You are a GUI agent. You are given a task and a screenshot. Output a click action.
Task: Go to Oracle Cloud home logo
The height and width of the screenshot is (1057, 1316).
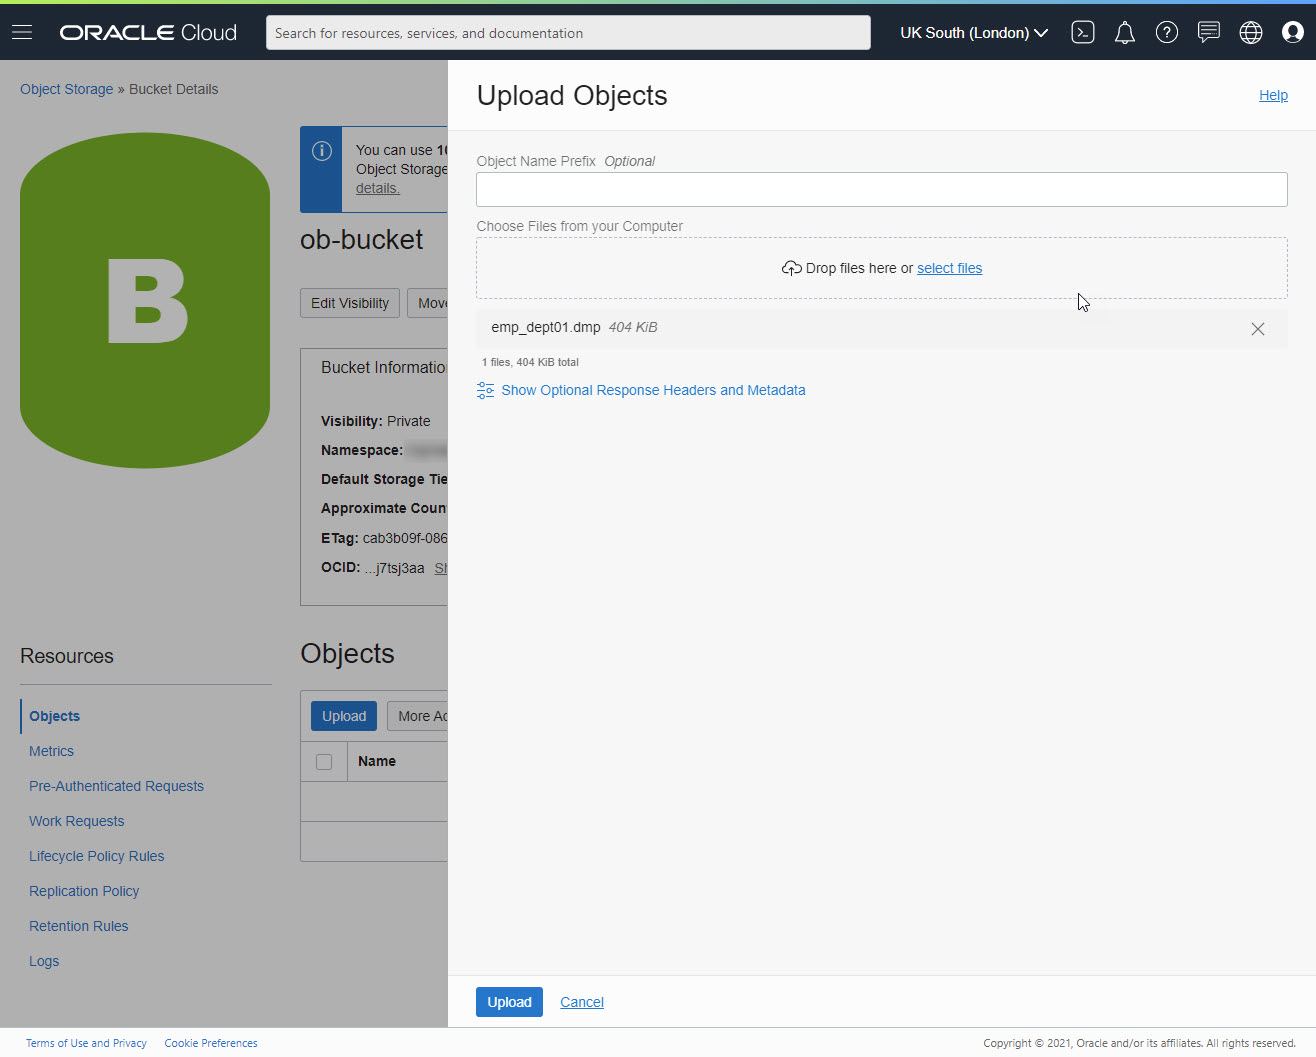tap(148, 33)
